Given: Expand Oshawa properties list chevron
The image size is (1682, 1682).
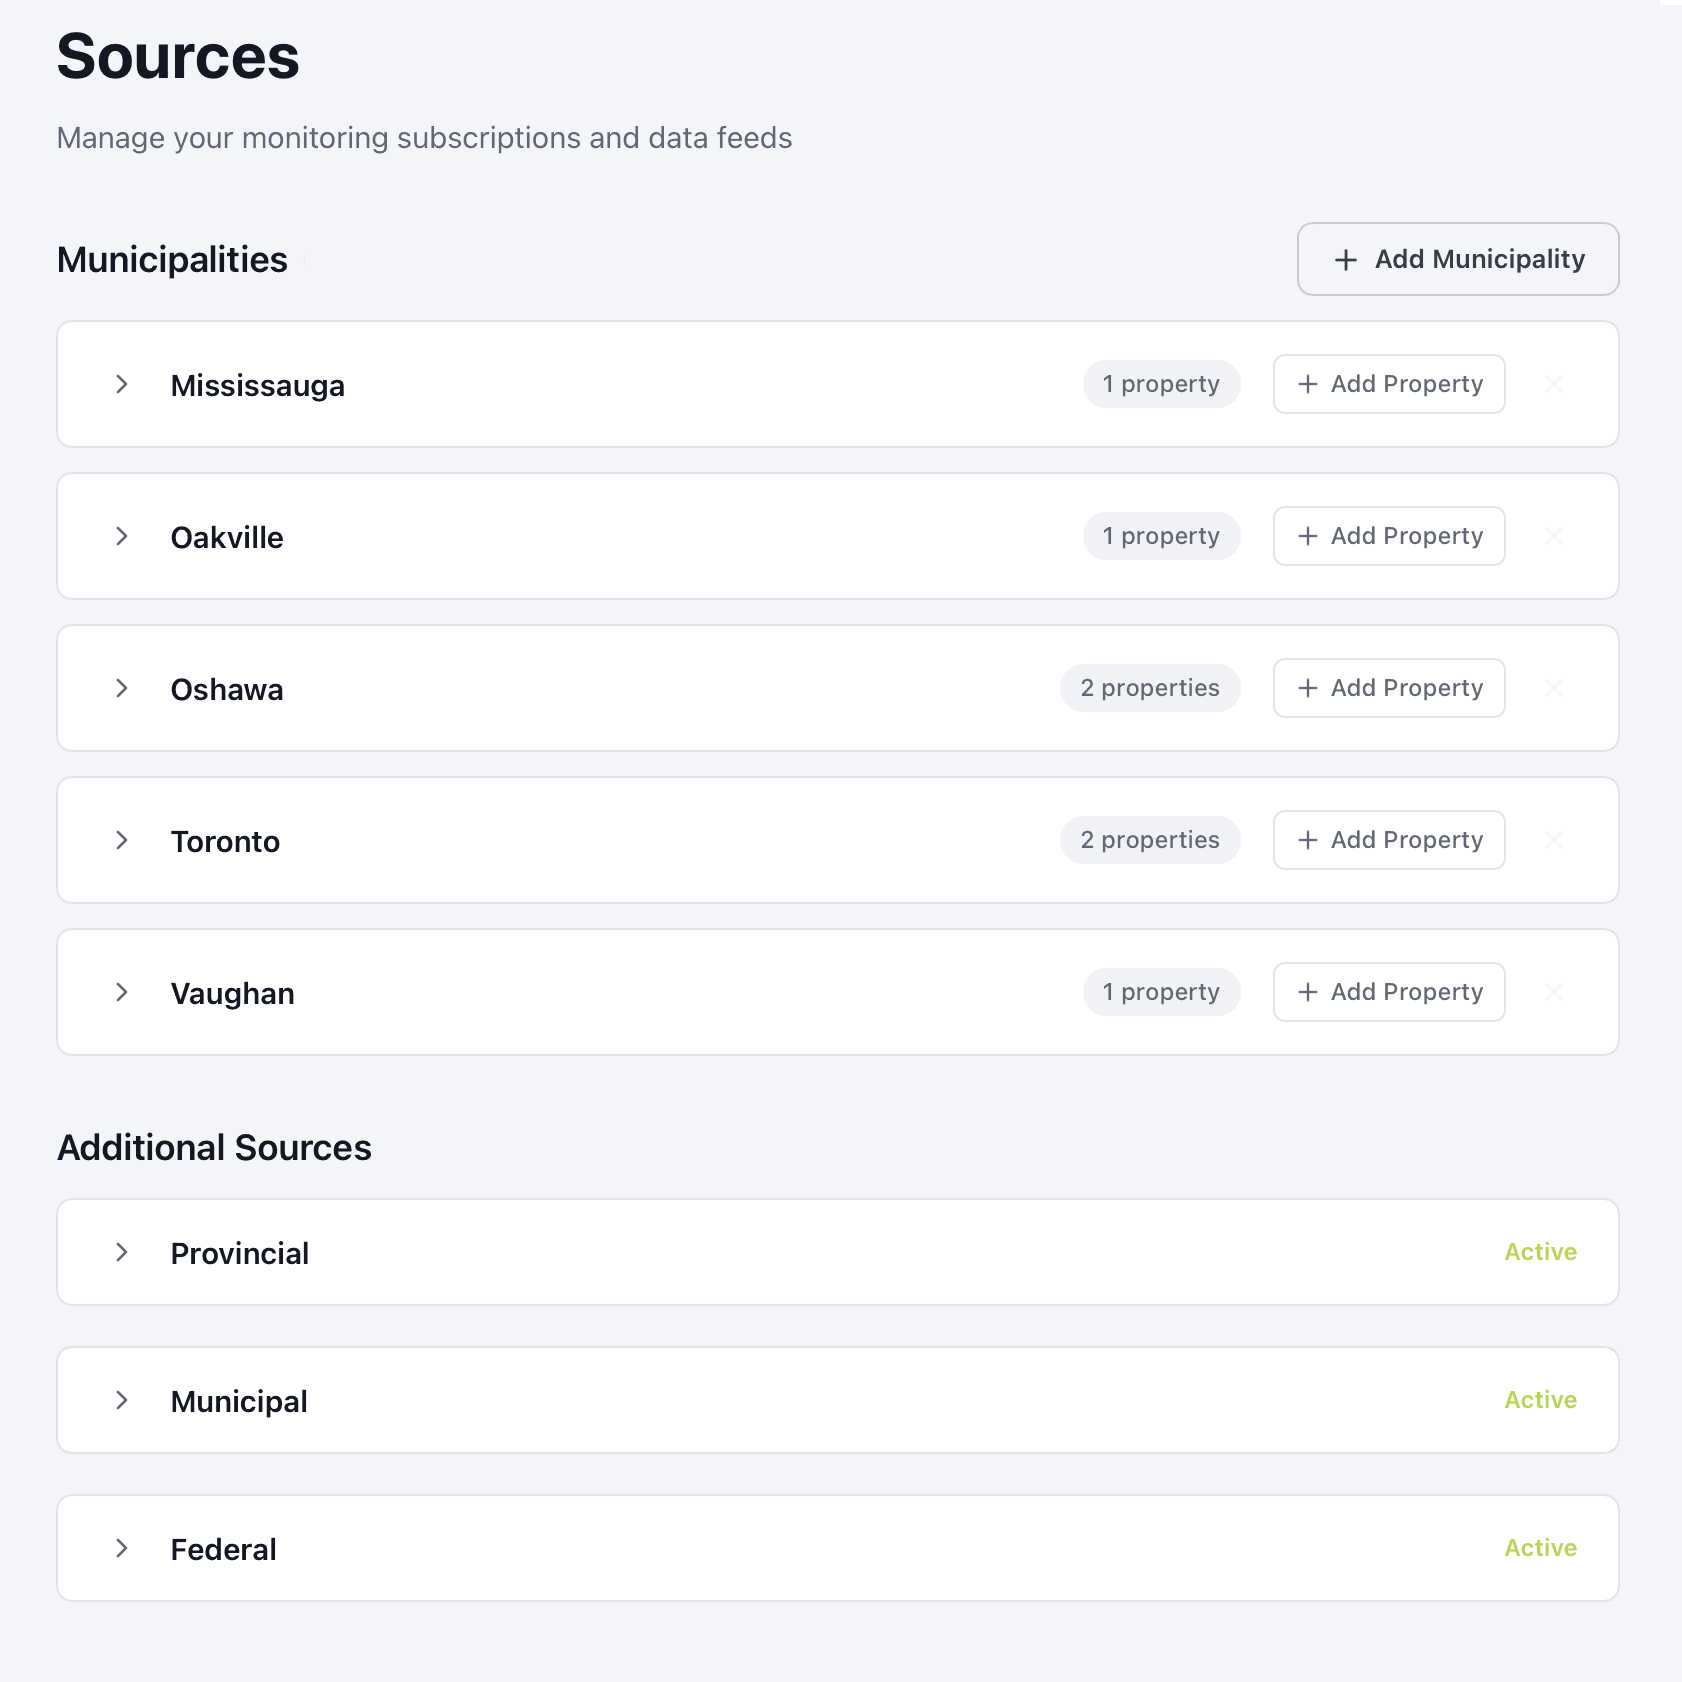Looking at the screenshot, I should coord(122,688).
